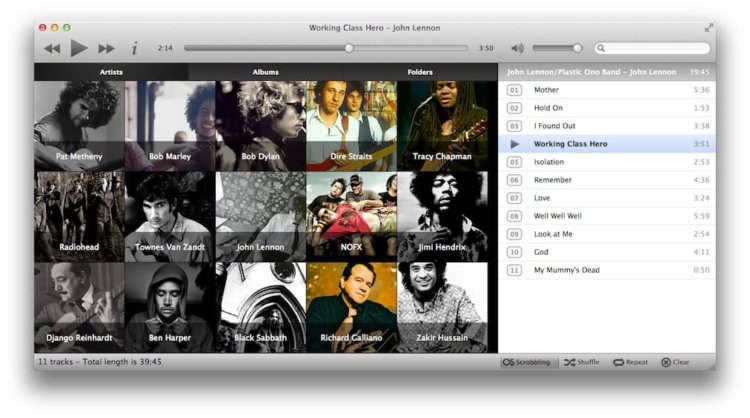The image size is (750, 418).
Task: Open the Folders tab
Action: point(420,72)
